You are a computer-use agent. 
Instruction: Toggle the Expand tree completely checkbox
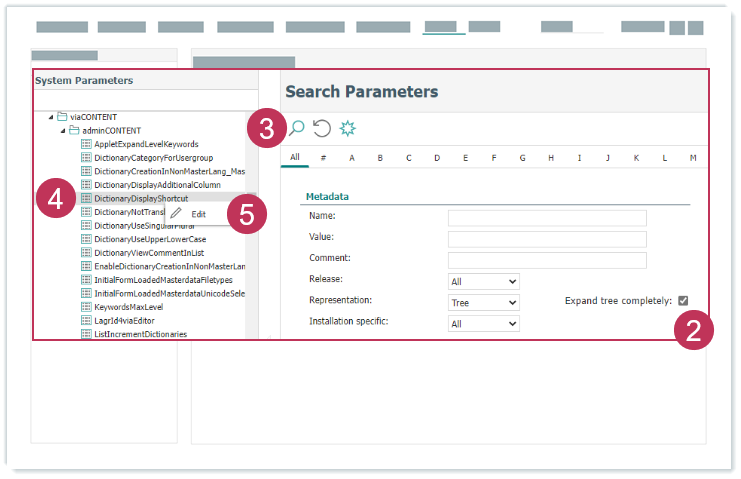pos(683,301)
